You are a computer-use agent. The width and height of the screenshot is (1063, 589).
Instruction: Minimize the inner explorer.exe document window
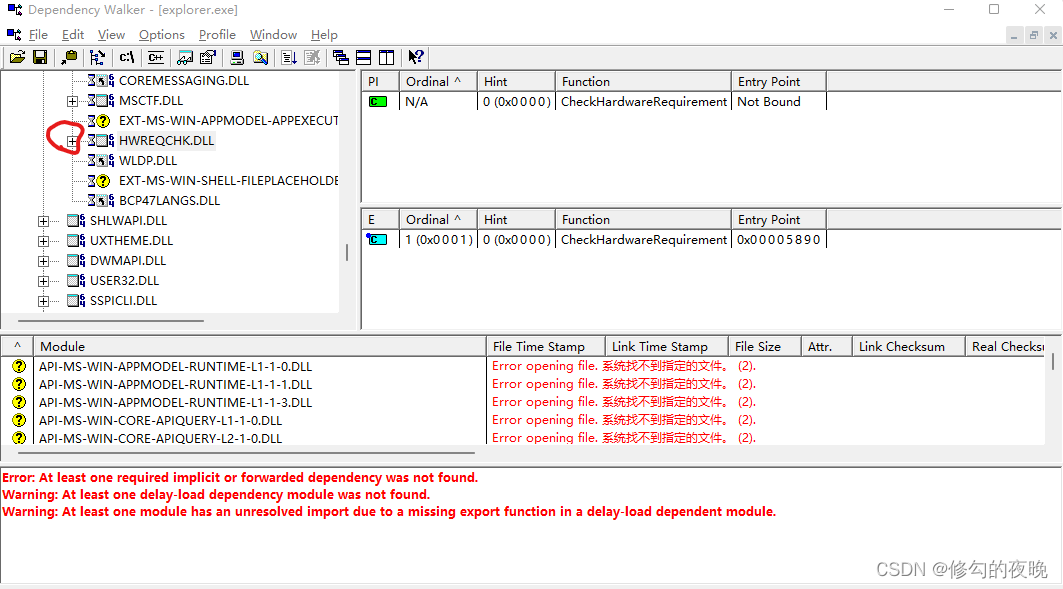tap(1014, 35)
